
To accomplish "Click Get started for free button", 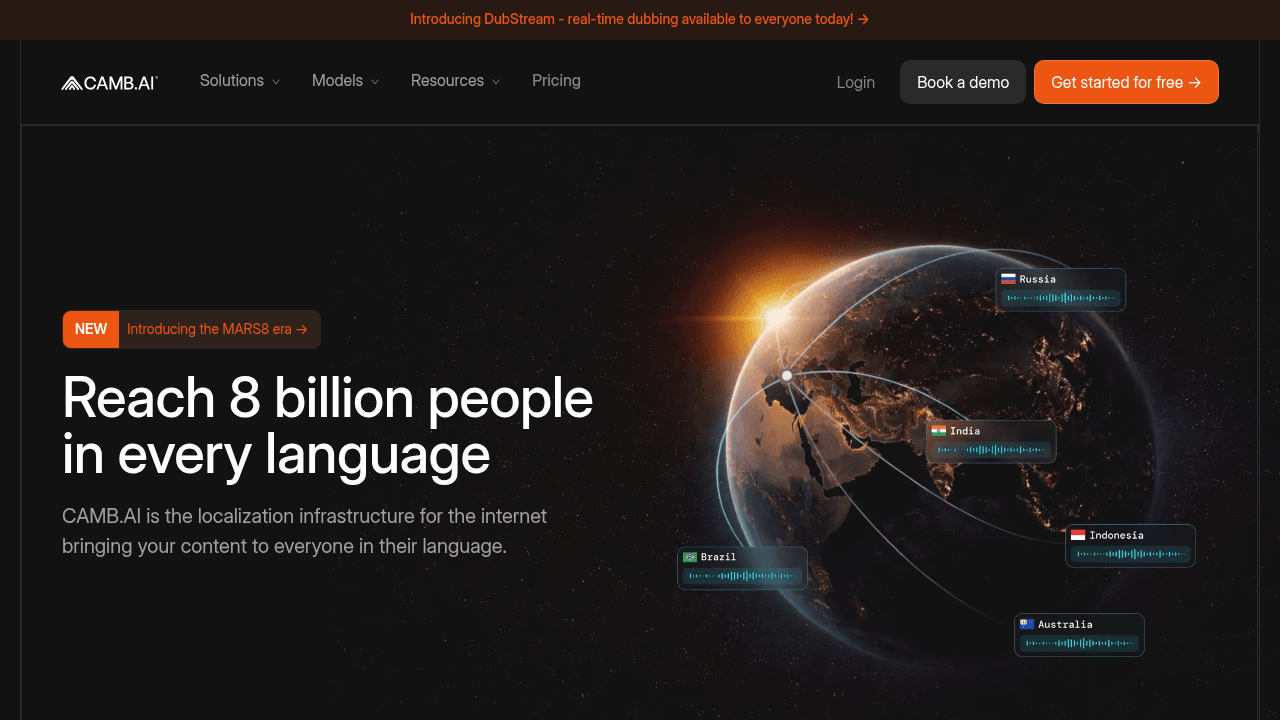I will coord(1126,82).
